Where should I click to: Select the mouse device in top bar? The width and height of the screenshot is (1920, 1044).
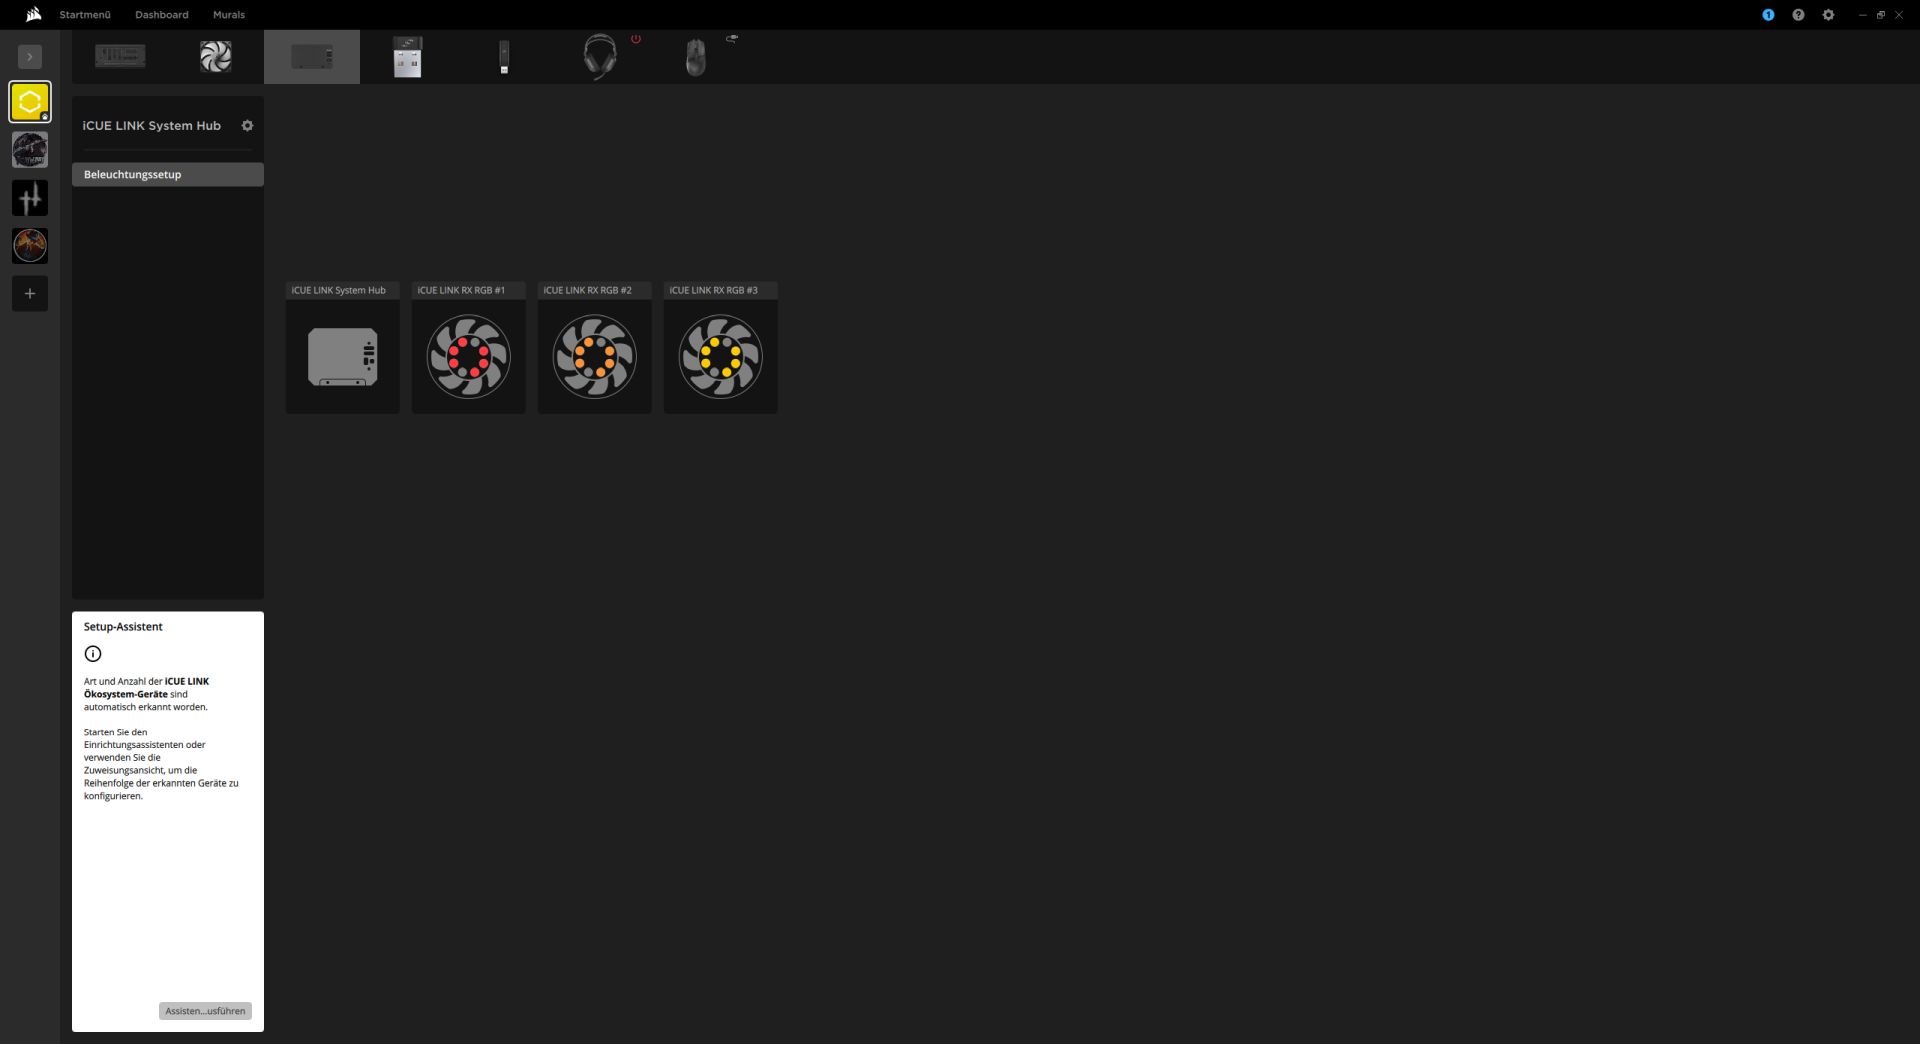point(696,57)
